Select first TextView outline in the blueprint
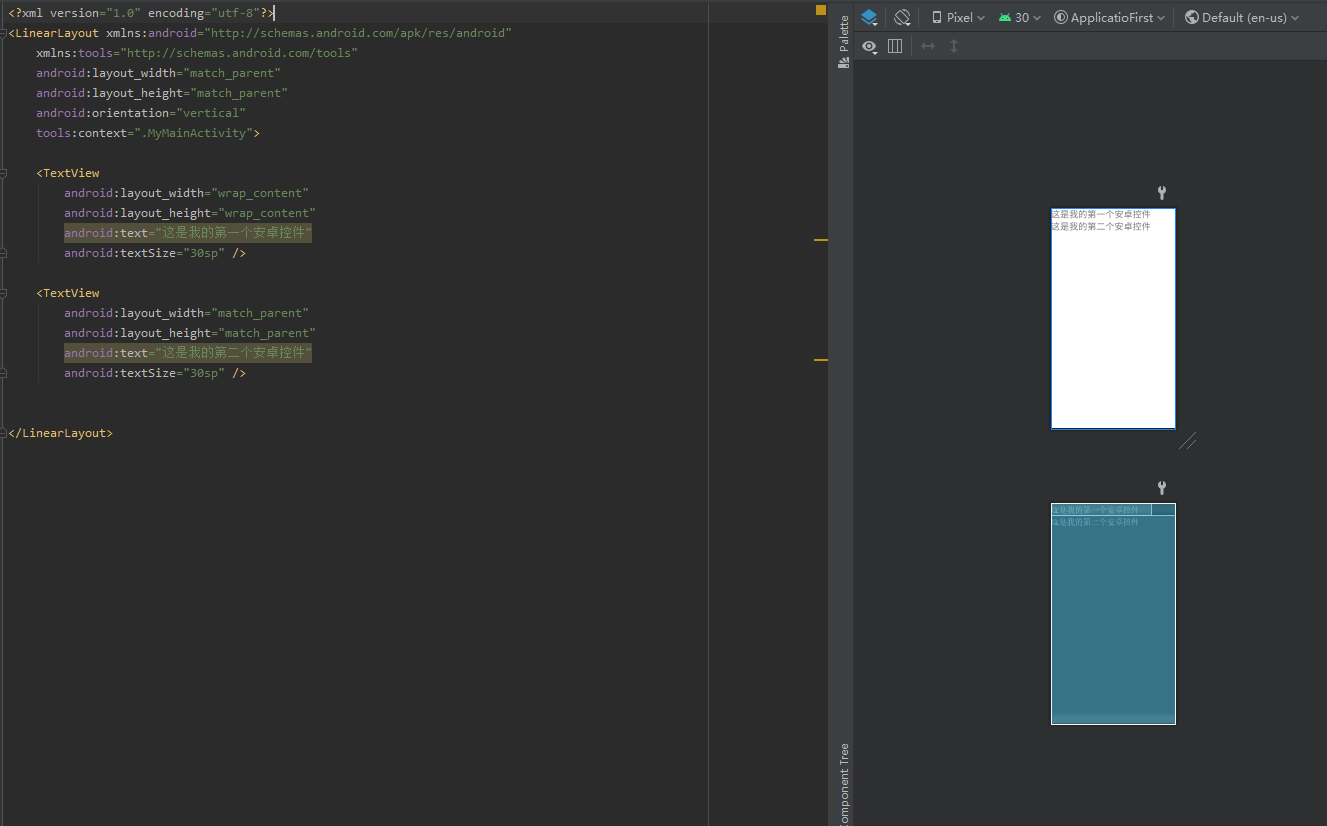1327x826 pixels. click(1101, 509)
